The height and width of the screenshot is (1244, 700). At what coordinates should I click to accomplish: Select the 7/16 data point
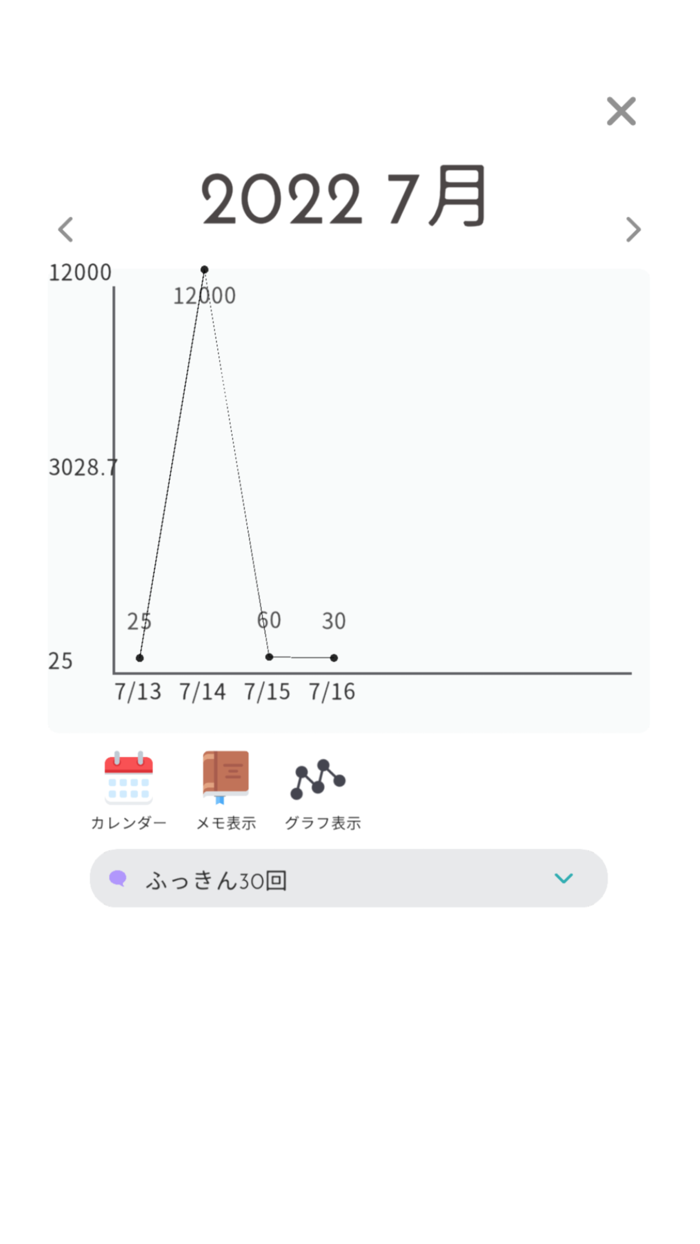(x=334, y=658)
